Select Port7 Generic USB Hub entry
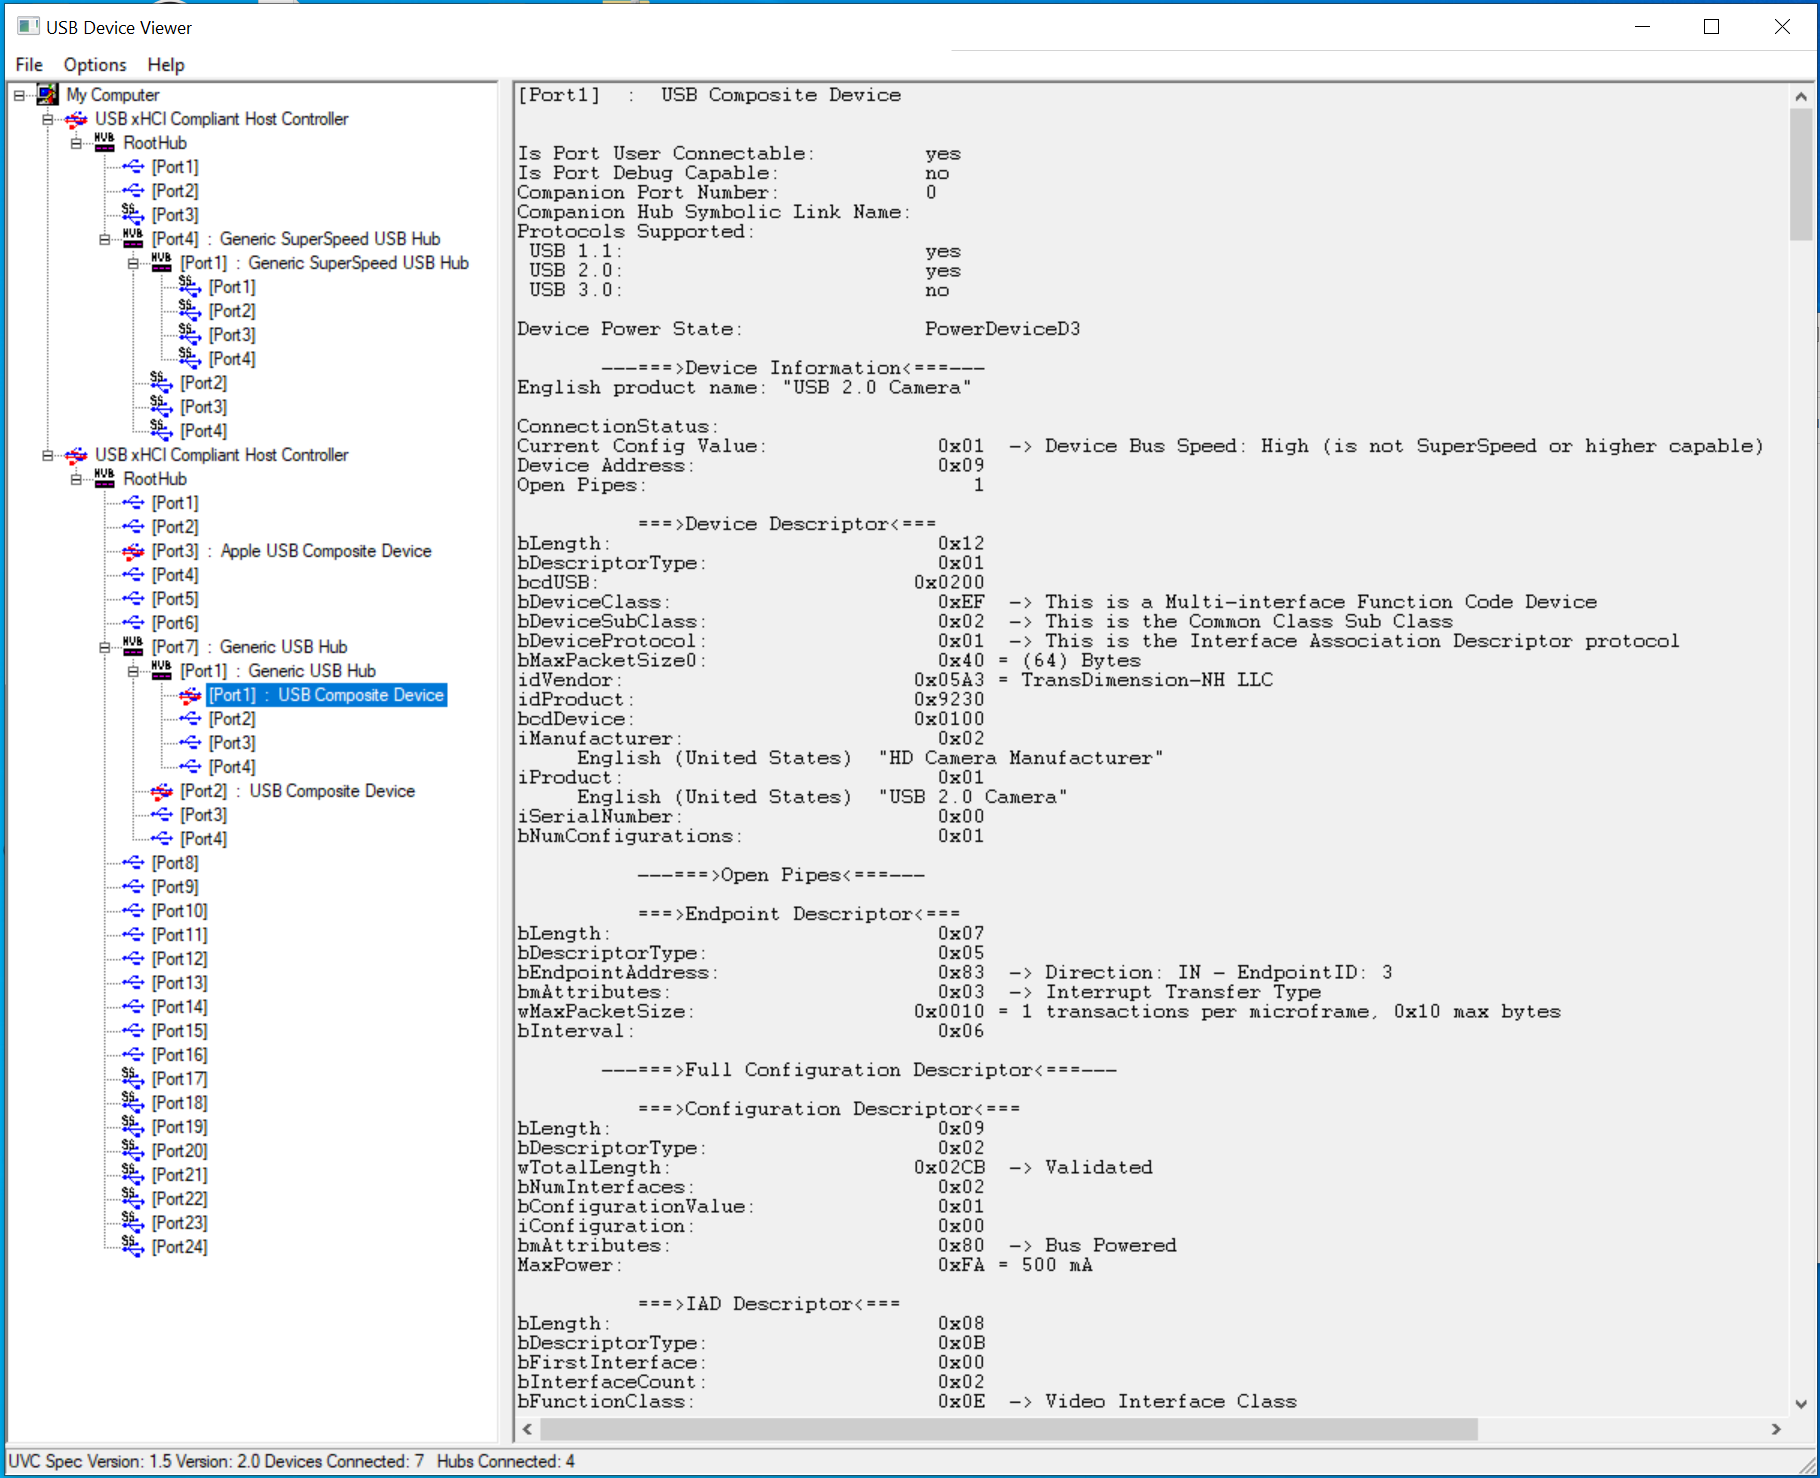The width and height of the screenshot is (1820, 1478). [x=249, y=647]
